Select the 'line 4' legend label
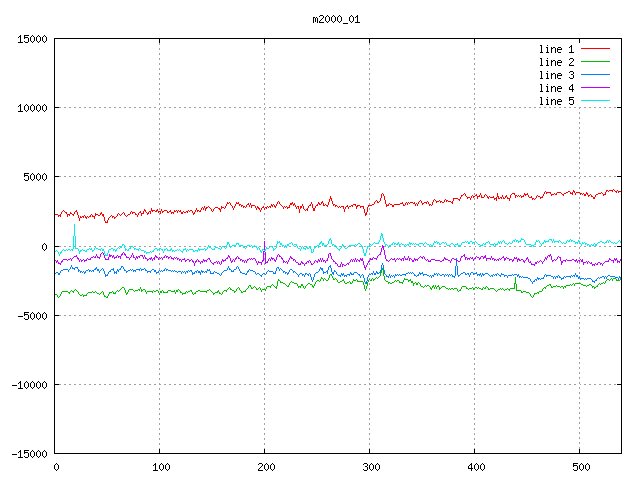640x480 pixels. pyautogui.click(x=556, y=88)
